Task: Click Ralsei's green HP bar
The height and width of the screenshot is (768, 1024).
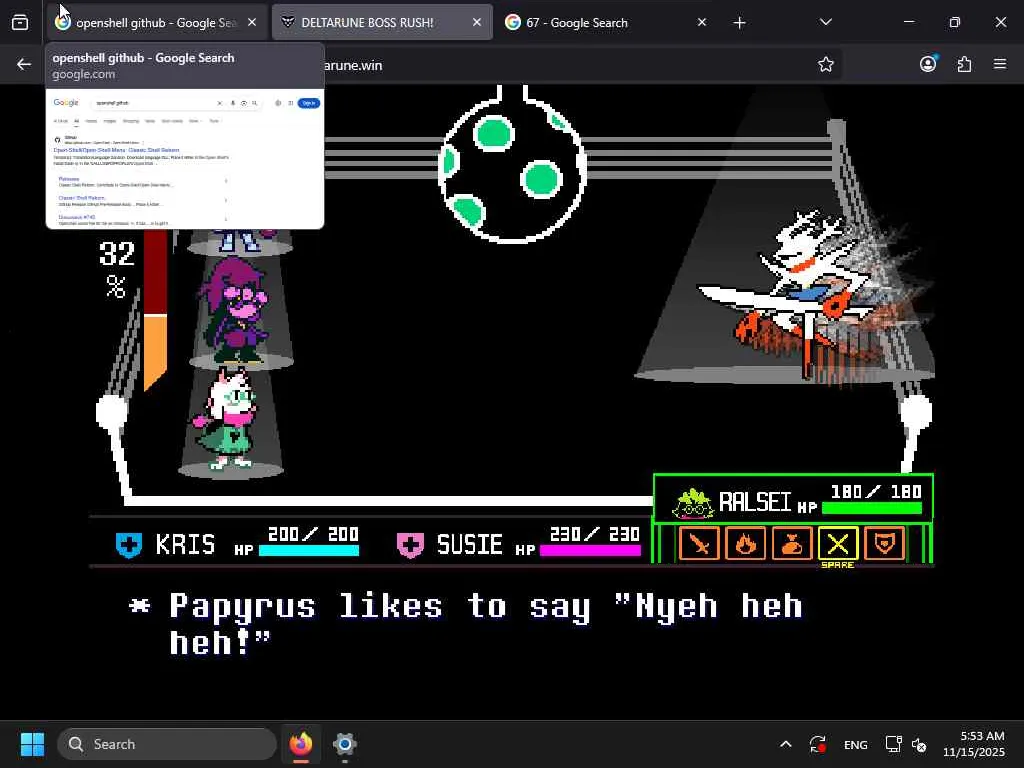Action: (872, 508)
